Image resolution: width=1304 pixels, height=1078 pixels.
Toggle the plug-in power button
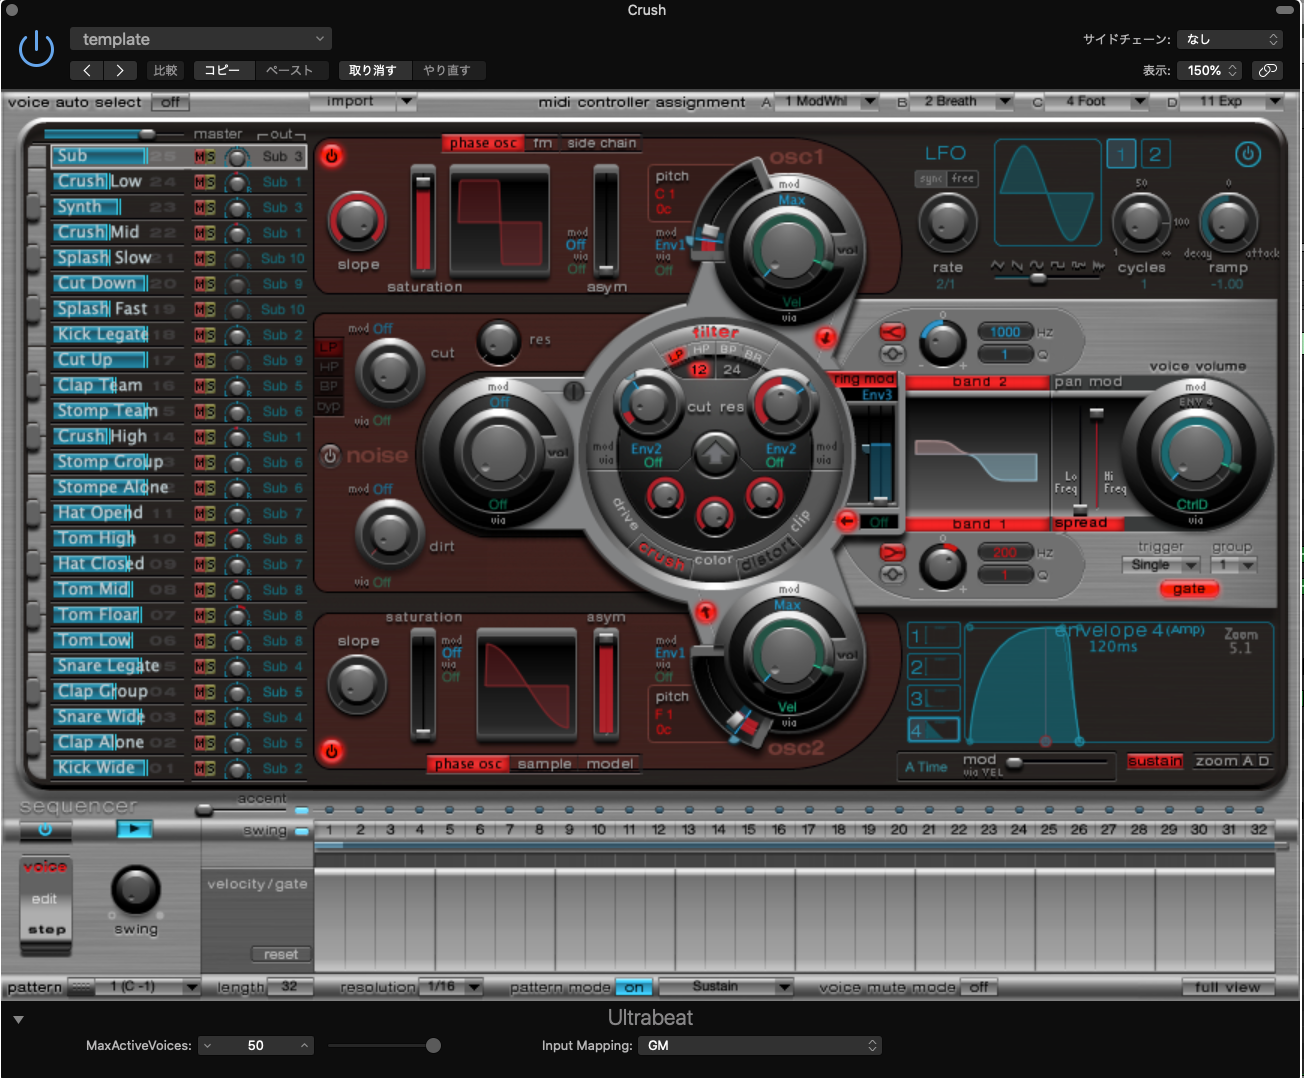[x=36, y=49]
